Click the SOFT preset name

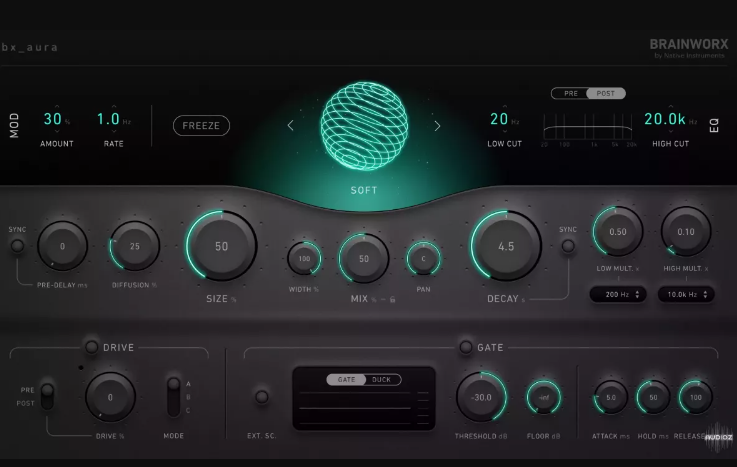364,190
